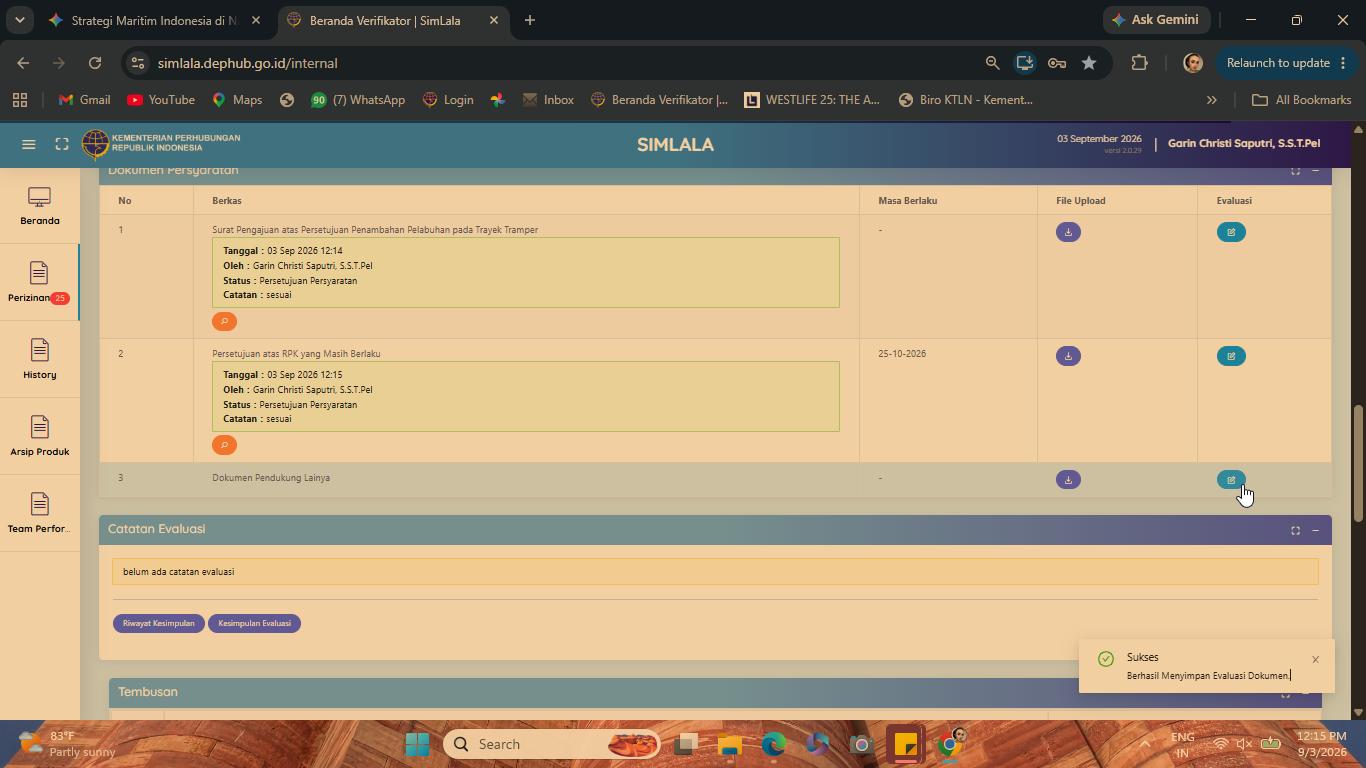Open Sticky Notes from the taskbar
Image resolution: width=1366 pixels, height=768 pixels.
pos(905,744)
